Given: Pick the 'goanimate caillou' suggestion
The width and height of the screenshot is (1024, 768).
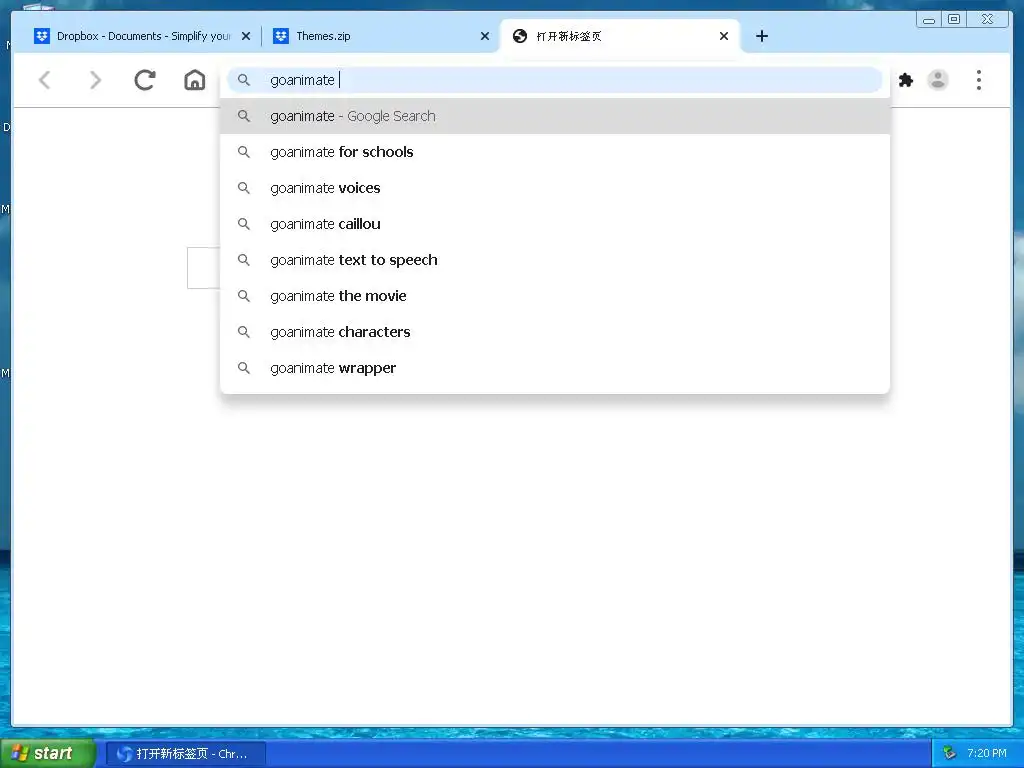Looking at the screenshot, I should pyautogui.click(x=555, y=224).
